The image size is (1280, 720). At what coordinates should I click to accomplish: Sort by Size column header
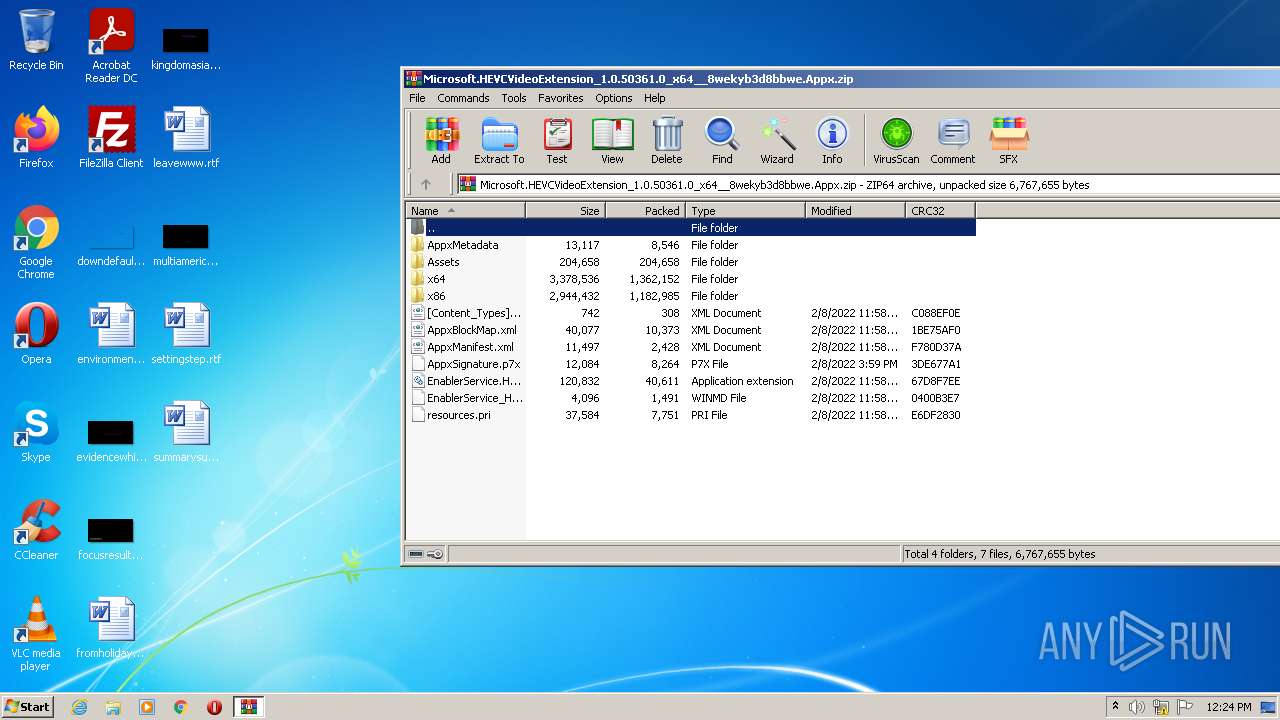click(565, 210)
